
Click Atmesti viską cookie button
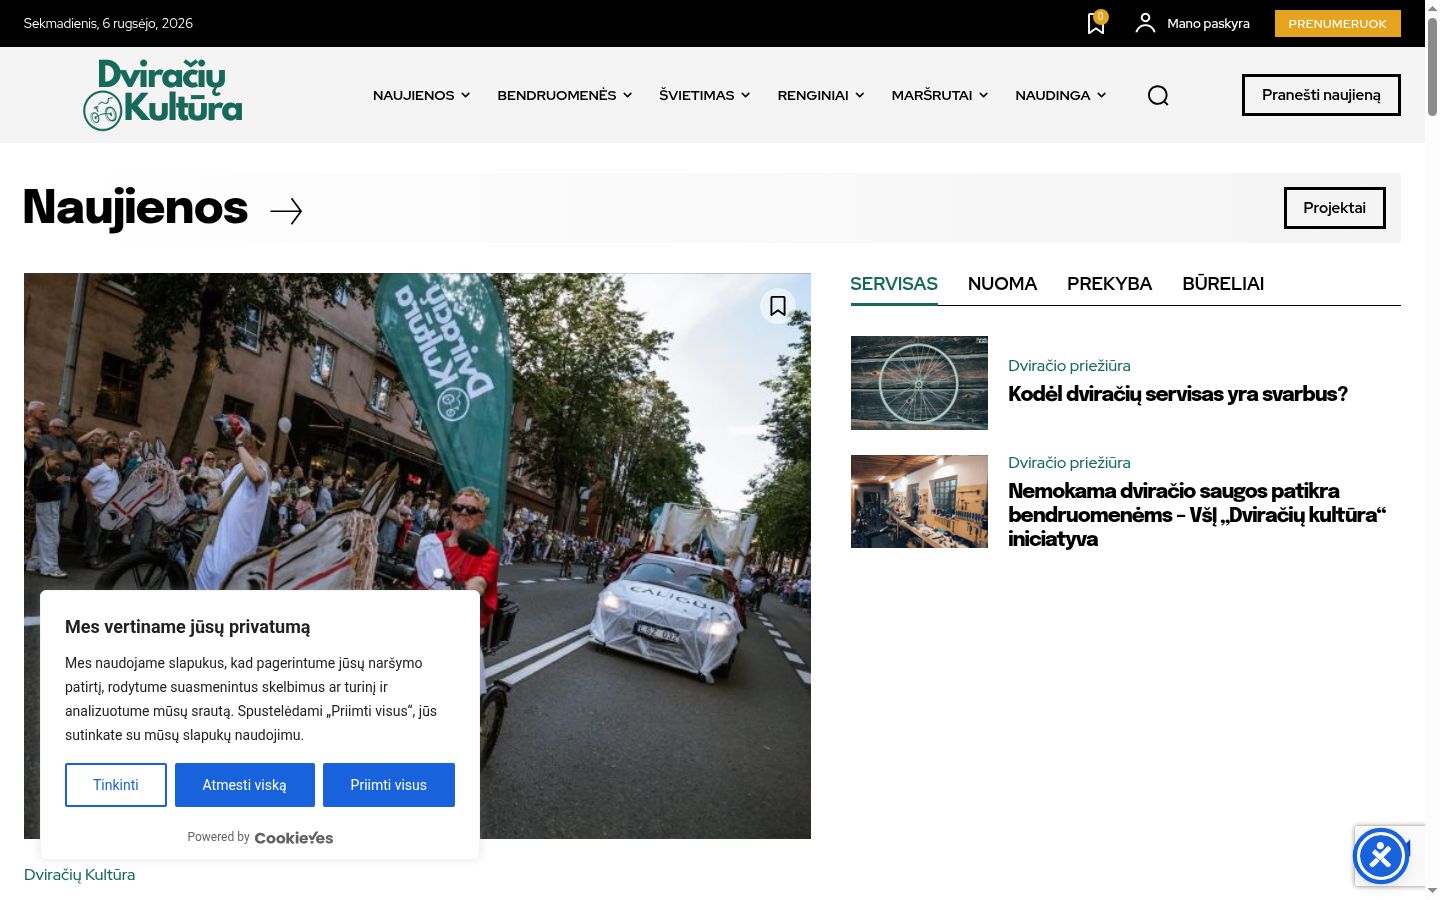pyautogui.click(x=245, y=785)
